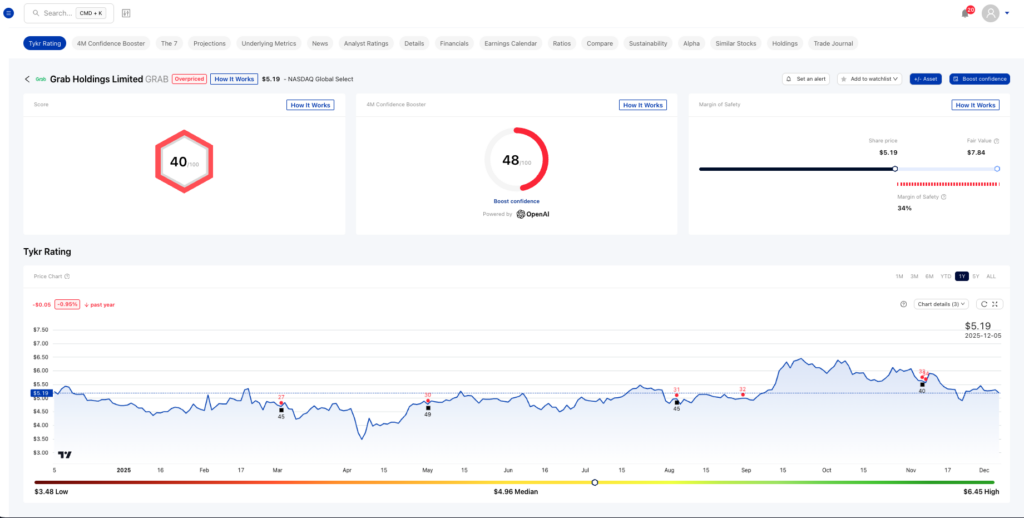The height and width of the screenshot is (518, 1024).
Task: Focus the Search input field
Action: tap(69, 13)
